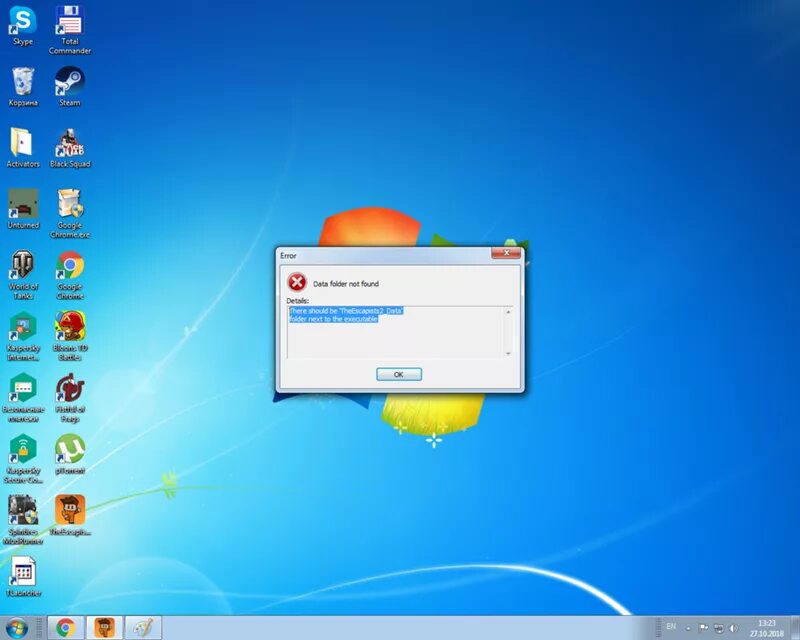
Task: Open the Activators folder
Action: pyautogui.click(x=22, y=148)
